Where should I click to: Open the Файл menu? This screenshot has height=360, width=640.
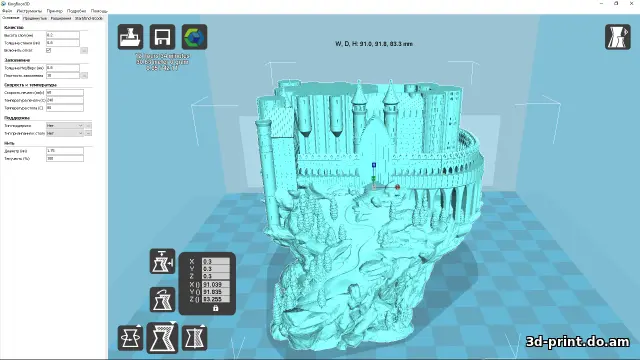7,11
